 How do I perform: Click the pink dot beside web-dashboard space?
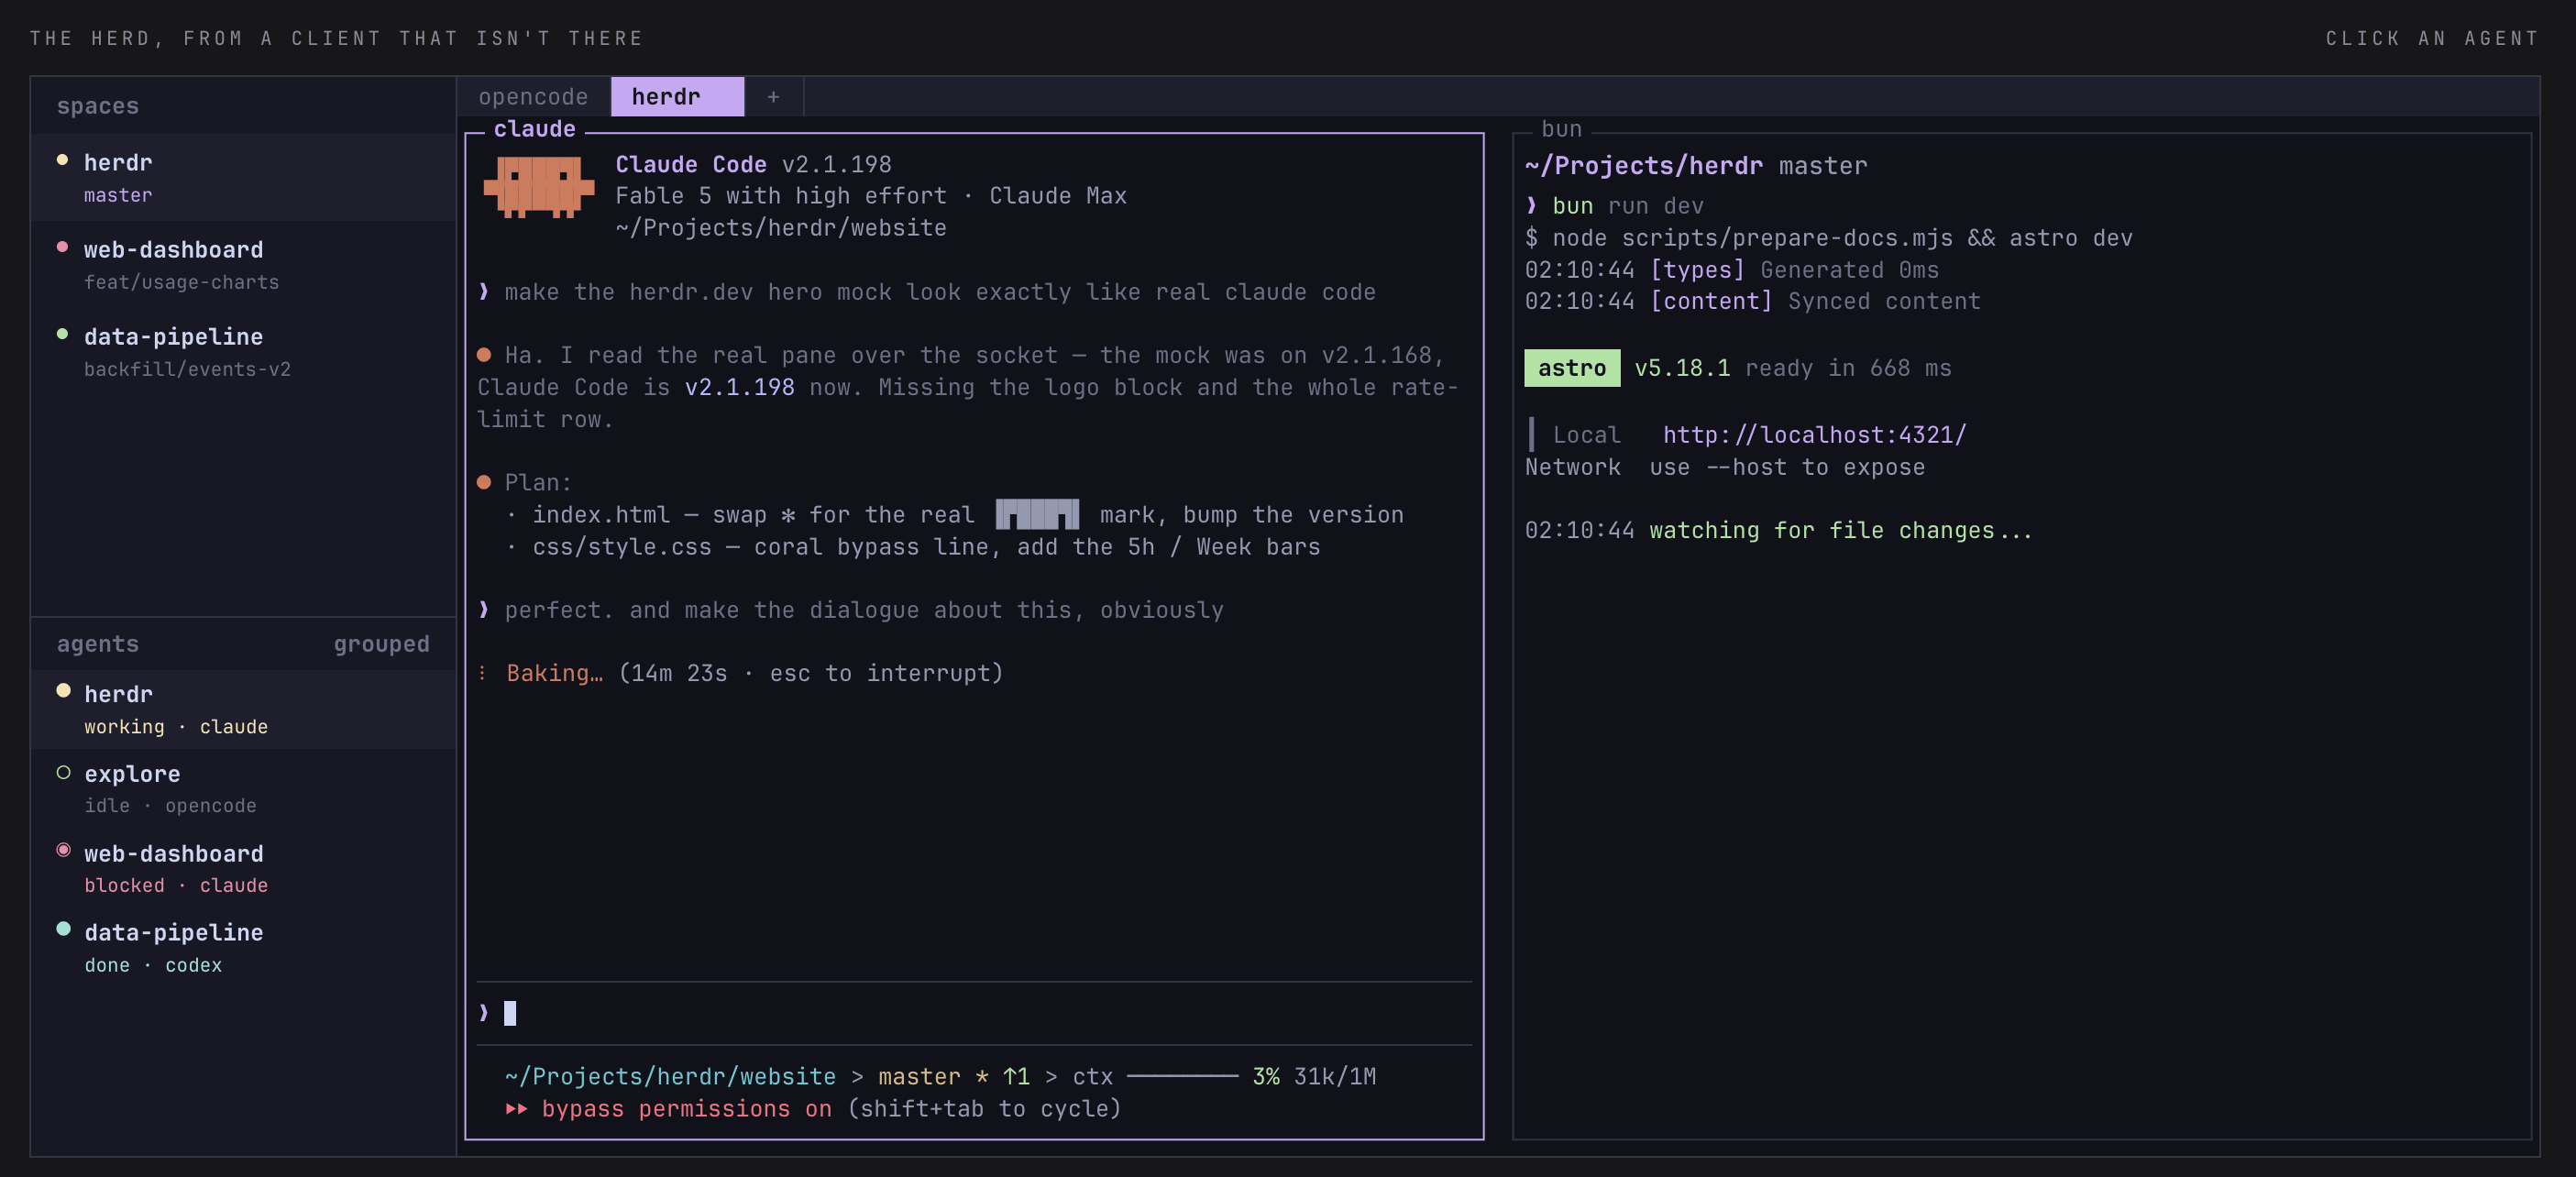[62, 247]
